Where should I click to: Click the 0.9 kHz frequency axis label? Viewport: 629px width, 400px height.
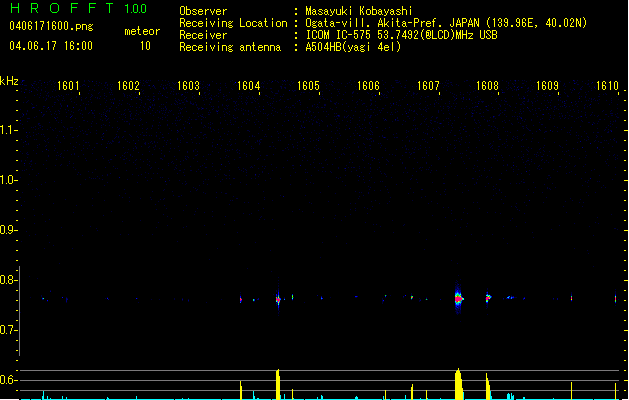8,230
